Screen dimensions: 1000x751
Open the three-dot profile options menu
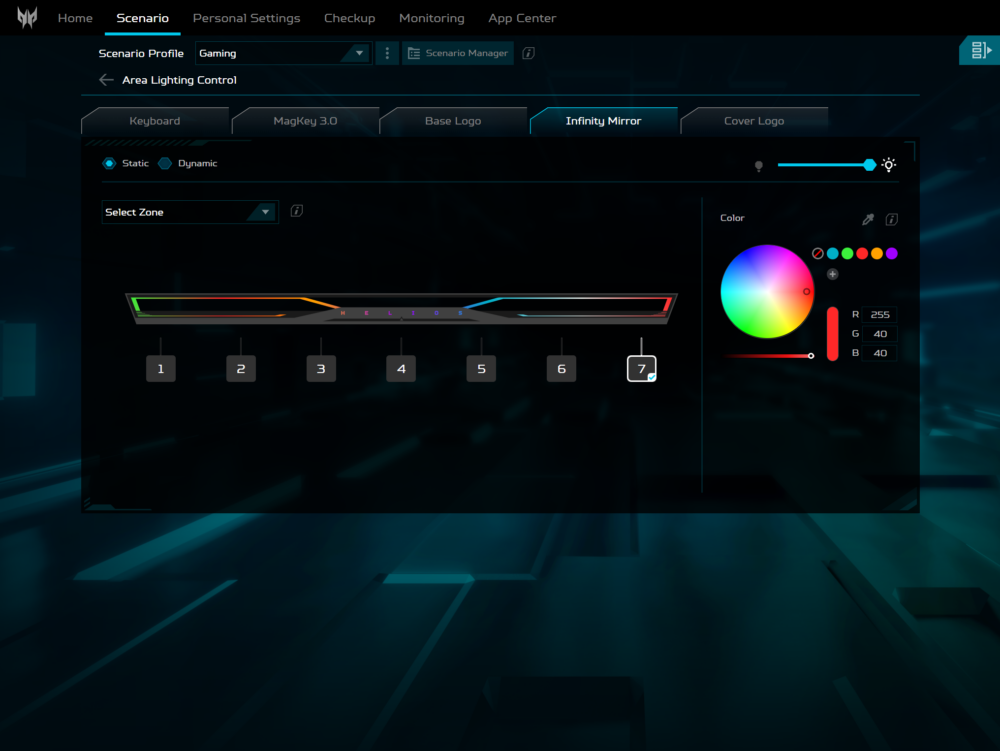pyautogui.click(x=387, y=53)
